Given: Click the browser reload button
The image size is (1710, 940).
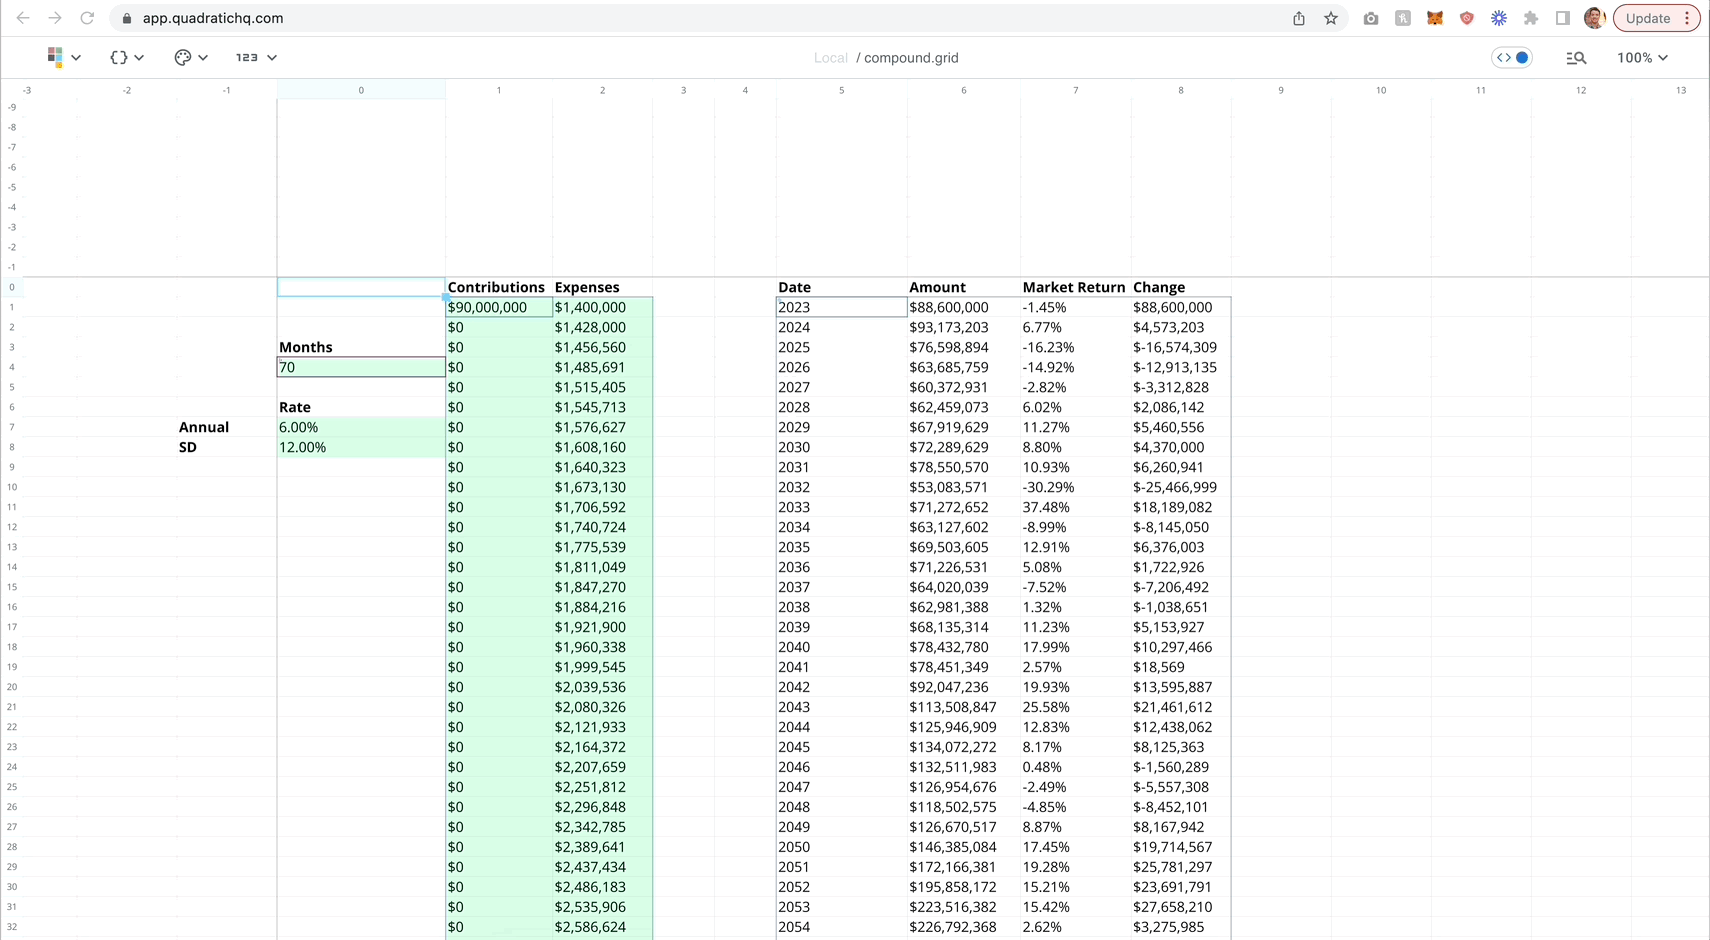Looking at the screenshot, I should [x=87, y=18].
